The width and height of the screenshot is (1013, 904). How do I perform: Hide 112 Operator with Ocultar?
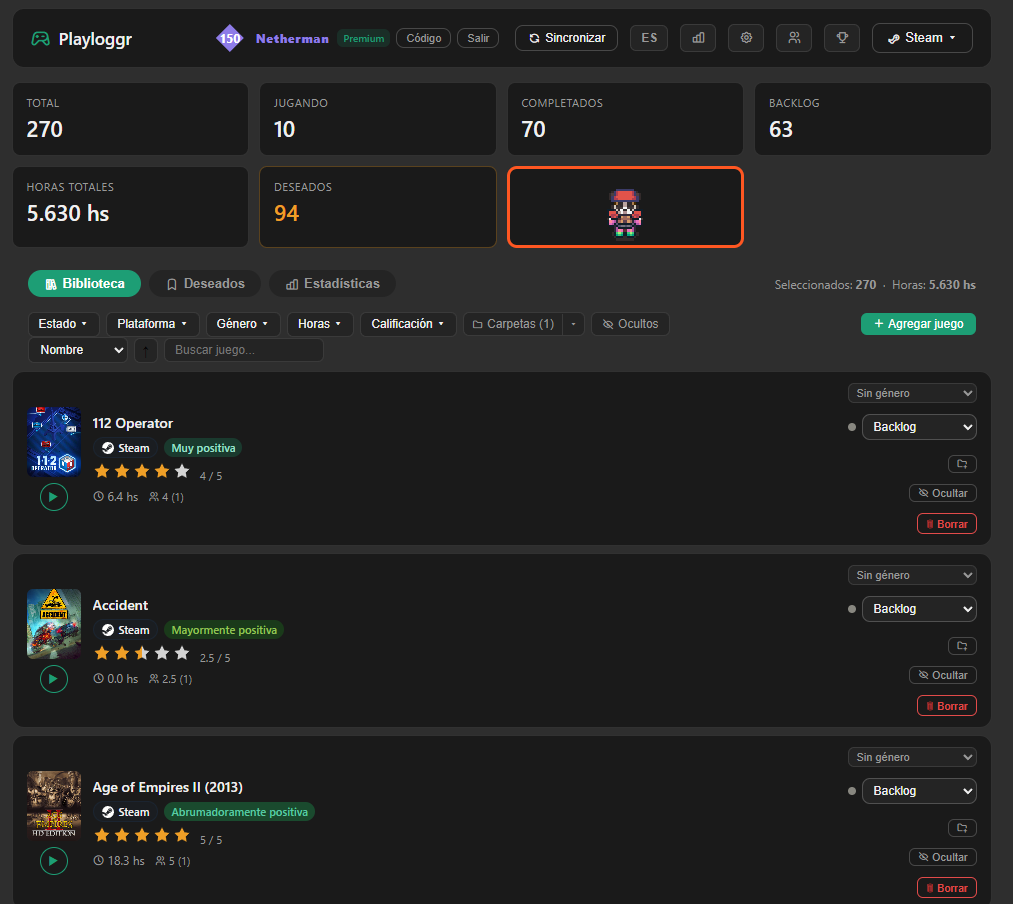tap(943, 493)
